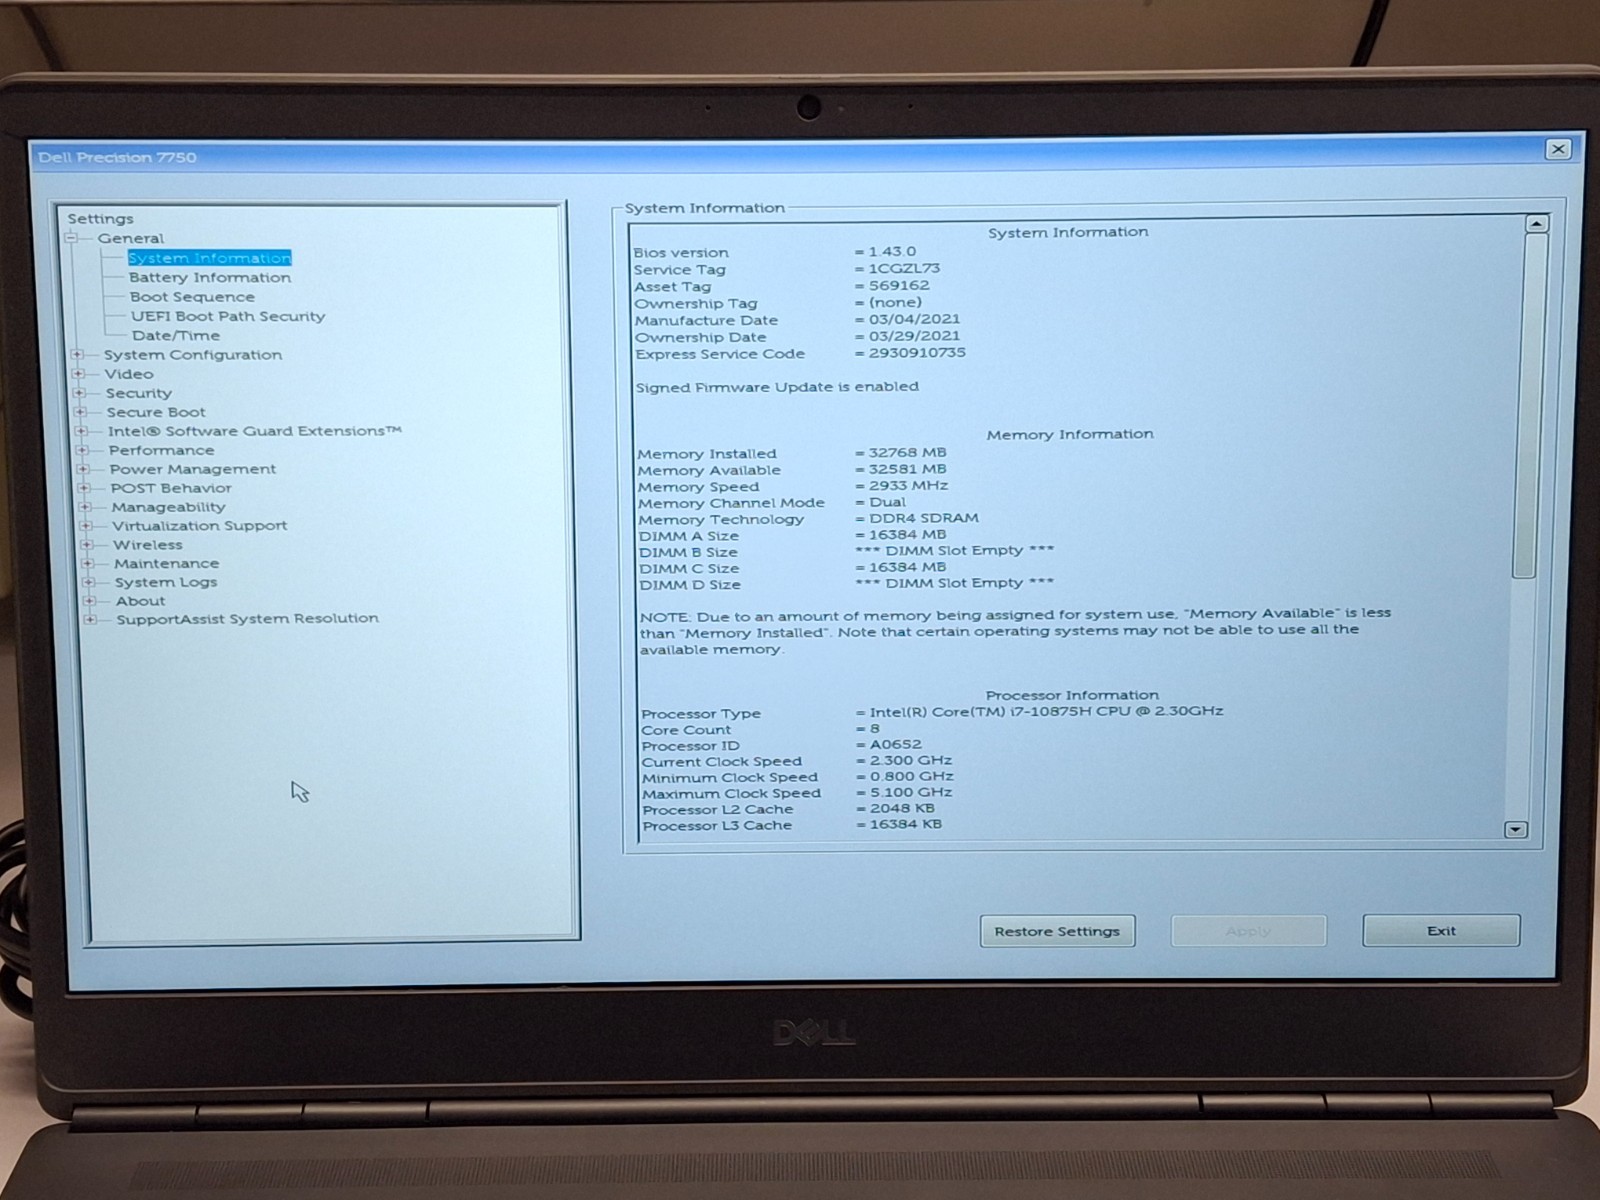Image resolution: width=1600 pixels, height=1200 pixels.
Task: Expand the Wireless node
Action: (x=88, y=545)
